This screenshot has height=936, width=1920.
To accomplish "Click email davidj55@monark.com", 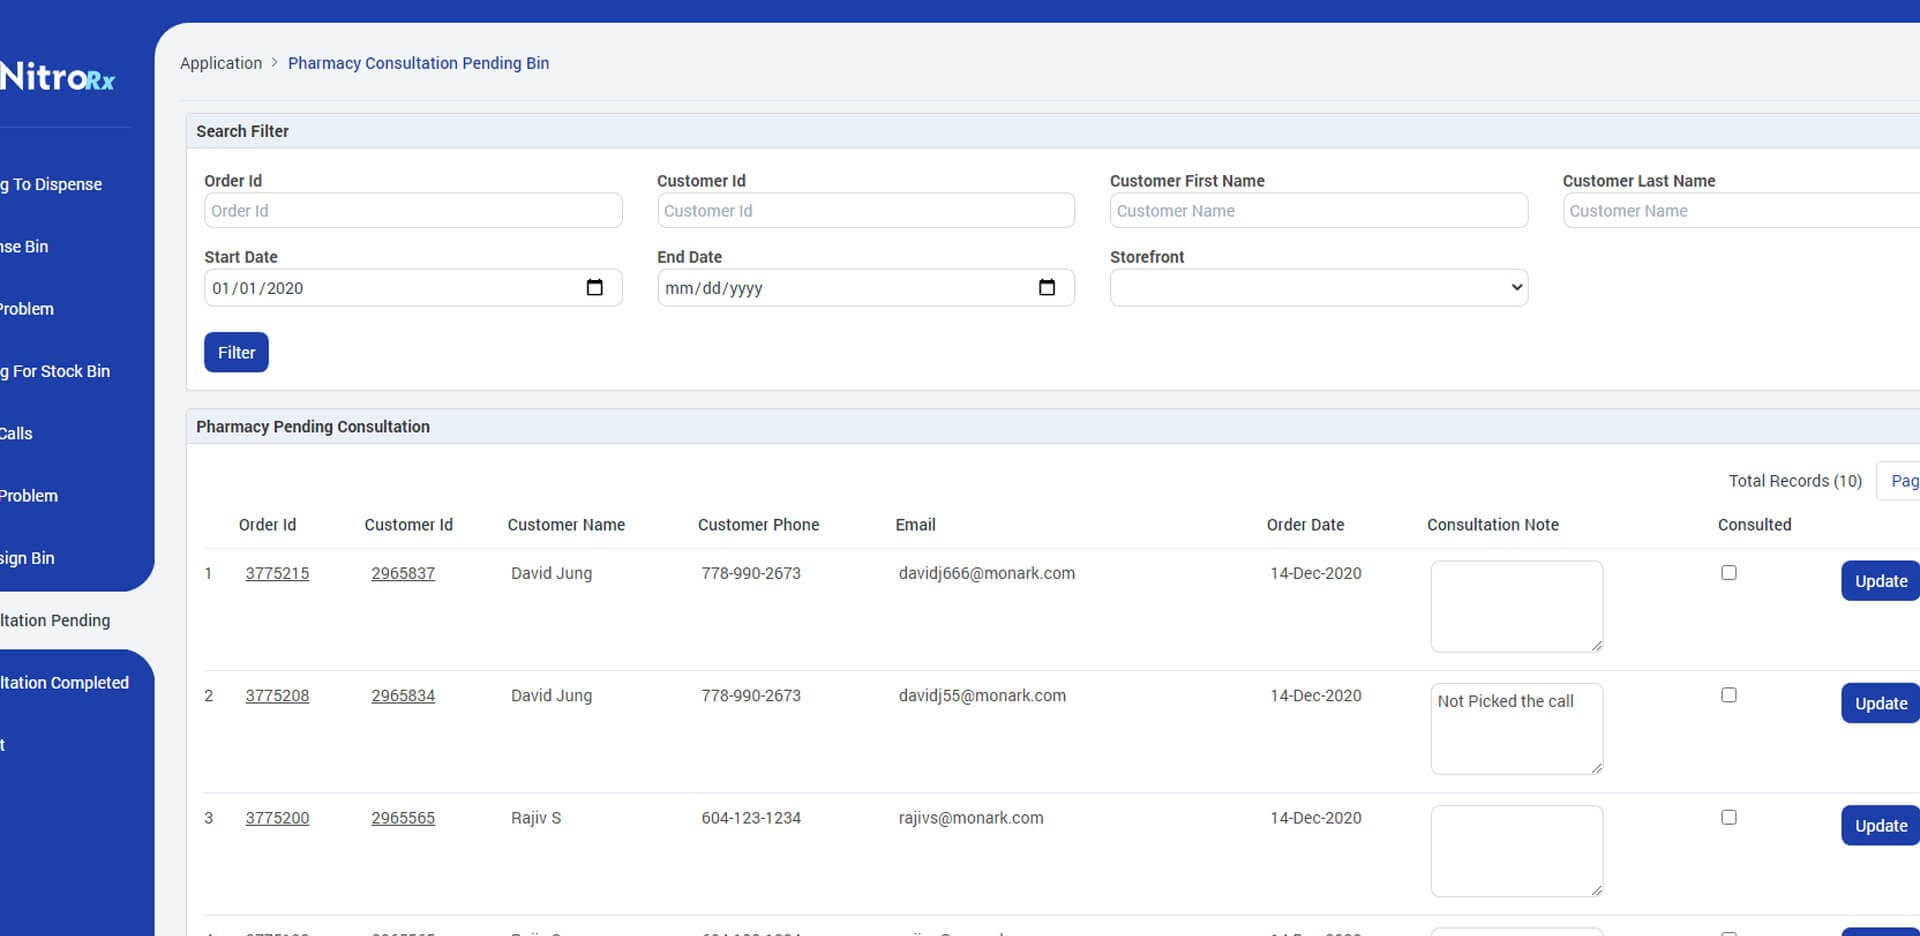I will [x=982, y=695].
